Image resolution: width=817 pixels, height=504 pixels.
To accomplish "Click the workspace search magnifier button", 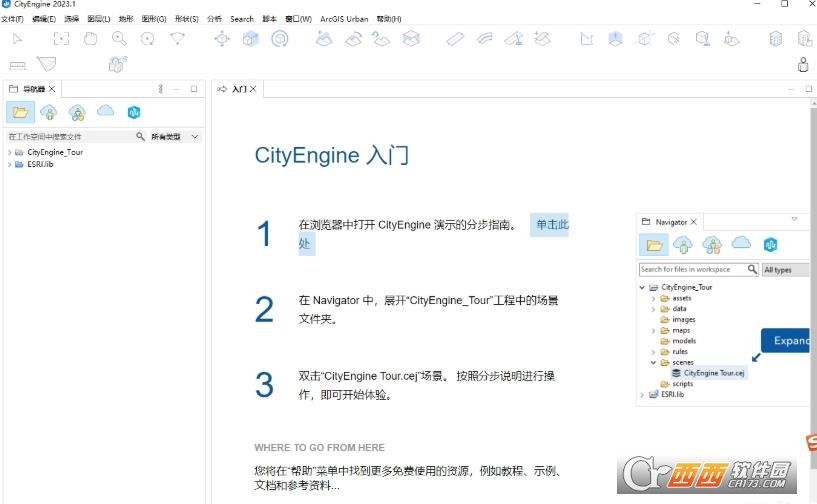I will coord(140,137).
